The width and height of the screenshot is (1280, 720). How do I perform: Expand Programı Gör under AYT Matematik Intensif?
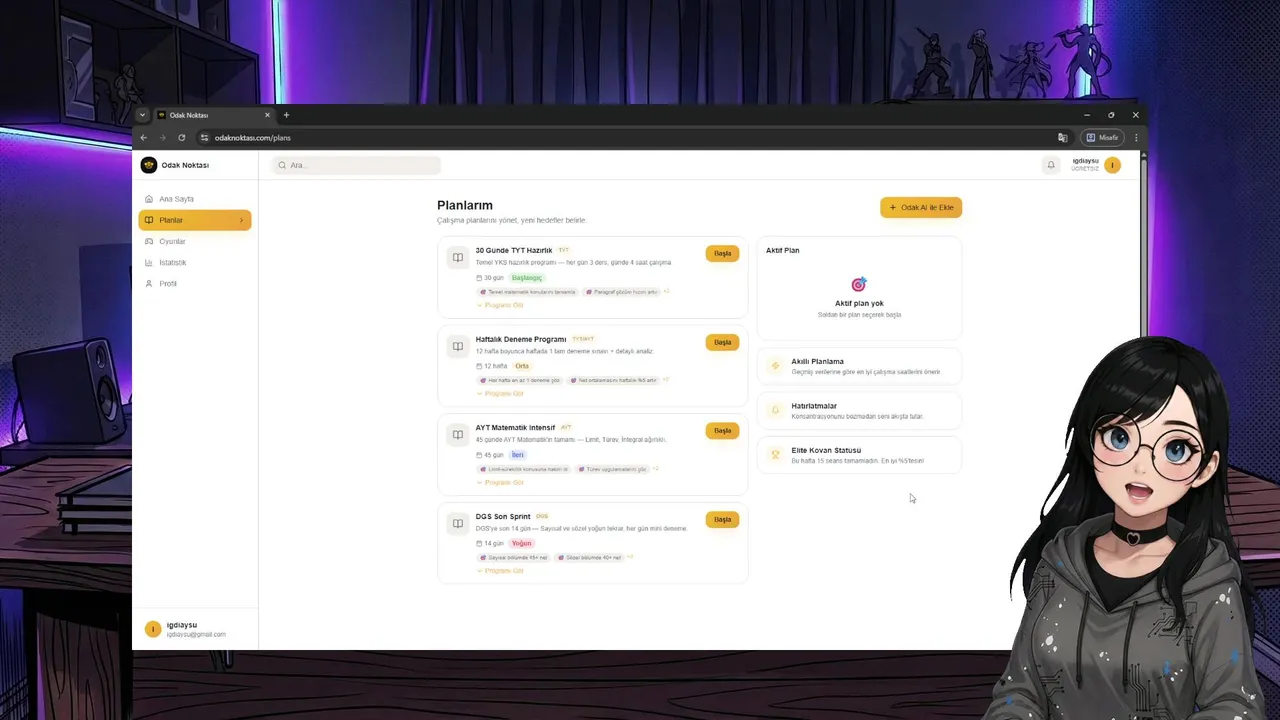[x=500, y=482]
